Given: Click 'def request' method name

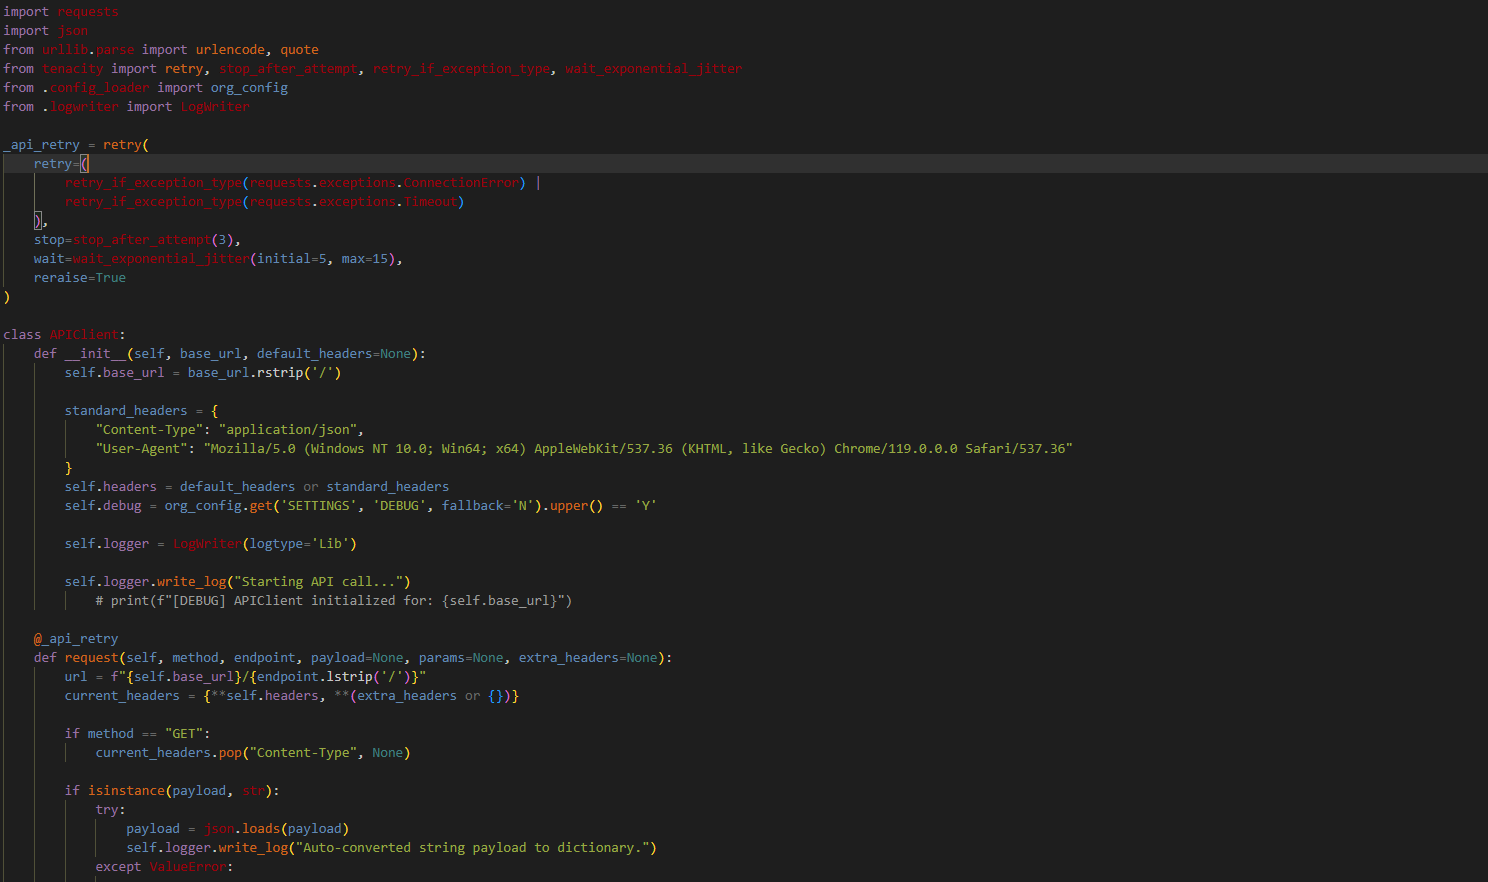Looking at the screenshot, I should (x=92, y=658).
